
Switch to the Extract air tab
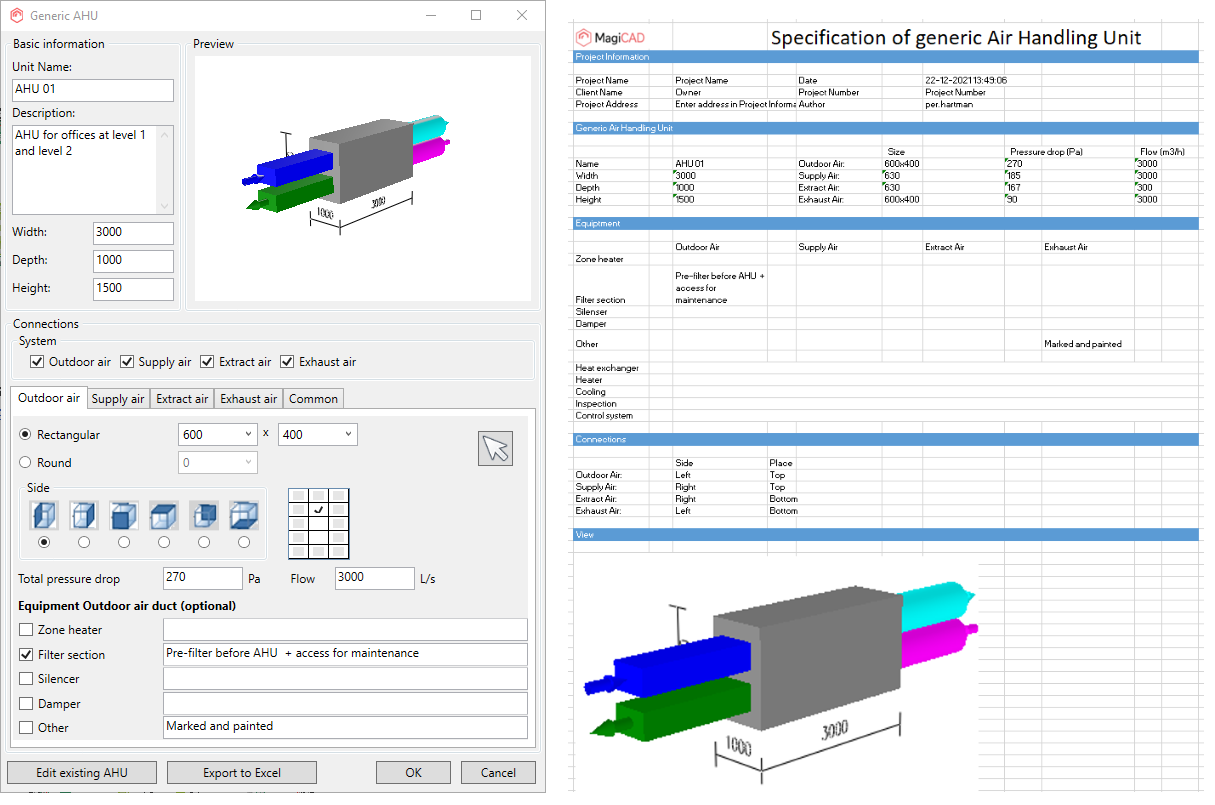tap(182, 399)
